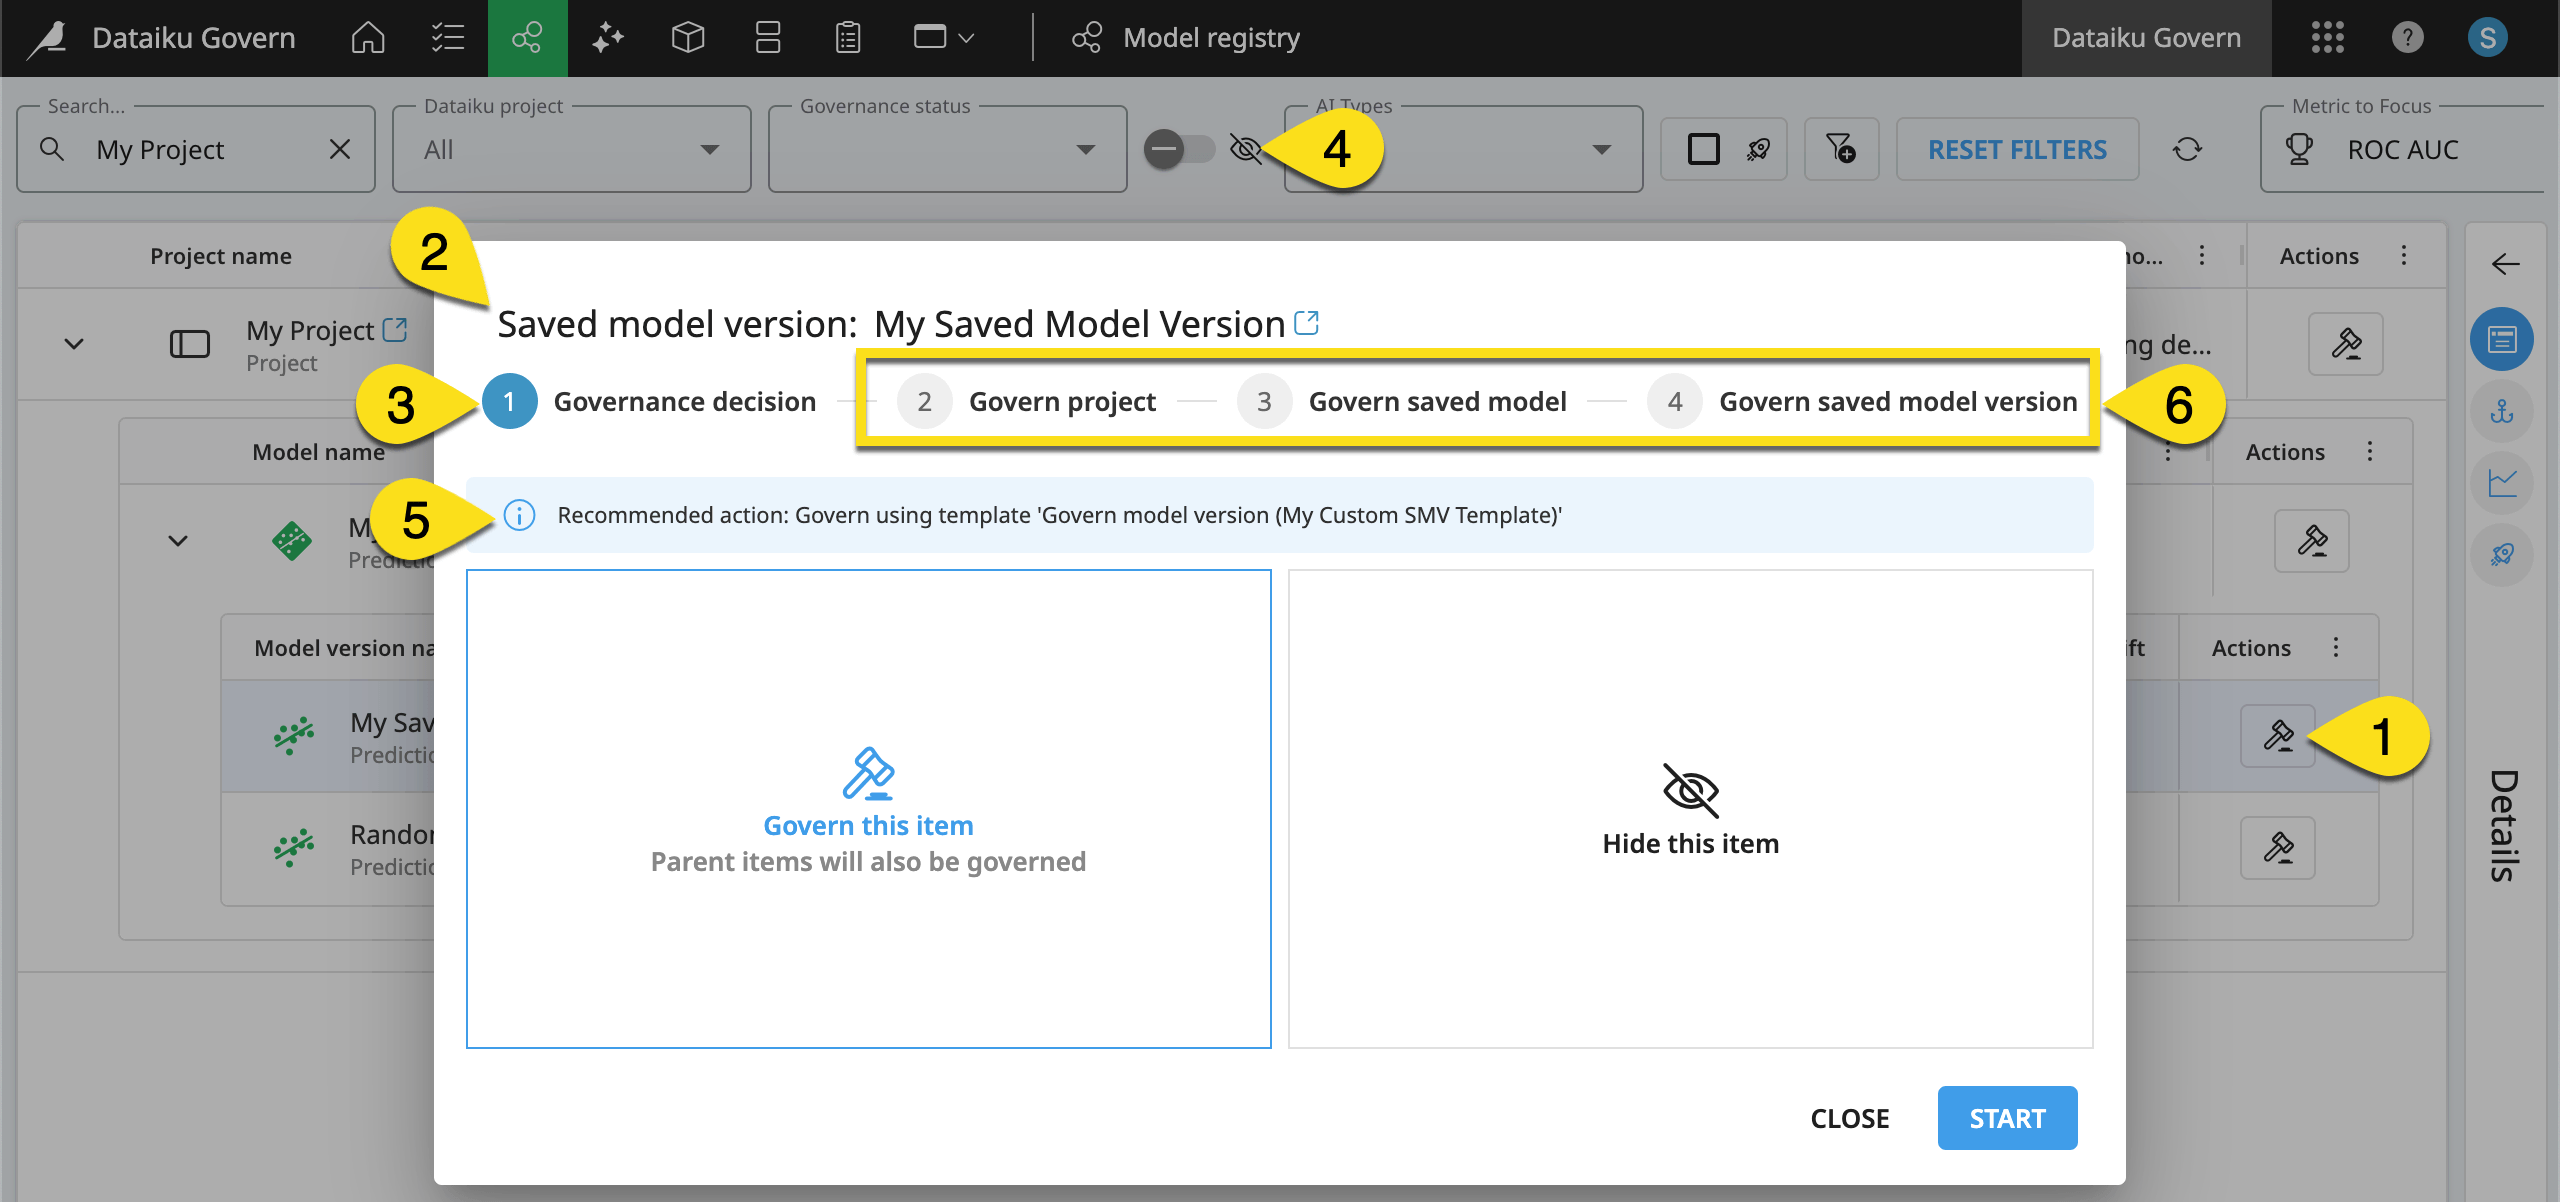Open the apps grid menu
This screenshot has width=2560, height=1202.
click(2329, 37)
